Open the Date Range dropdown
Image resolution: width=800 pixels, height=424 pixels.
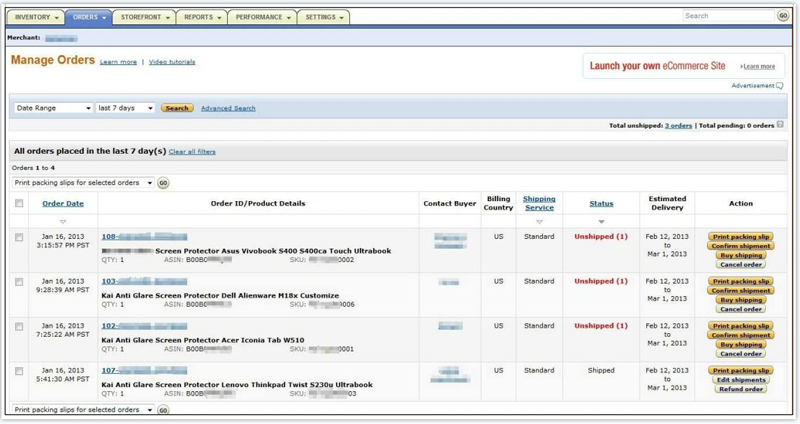click(53, 108)
